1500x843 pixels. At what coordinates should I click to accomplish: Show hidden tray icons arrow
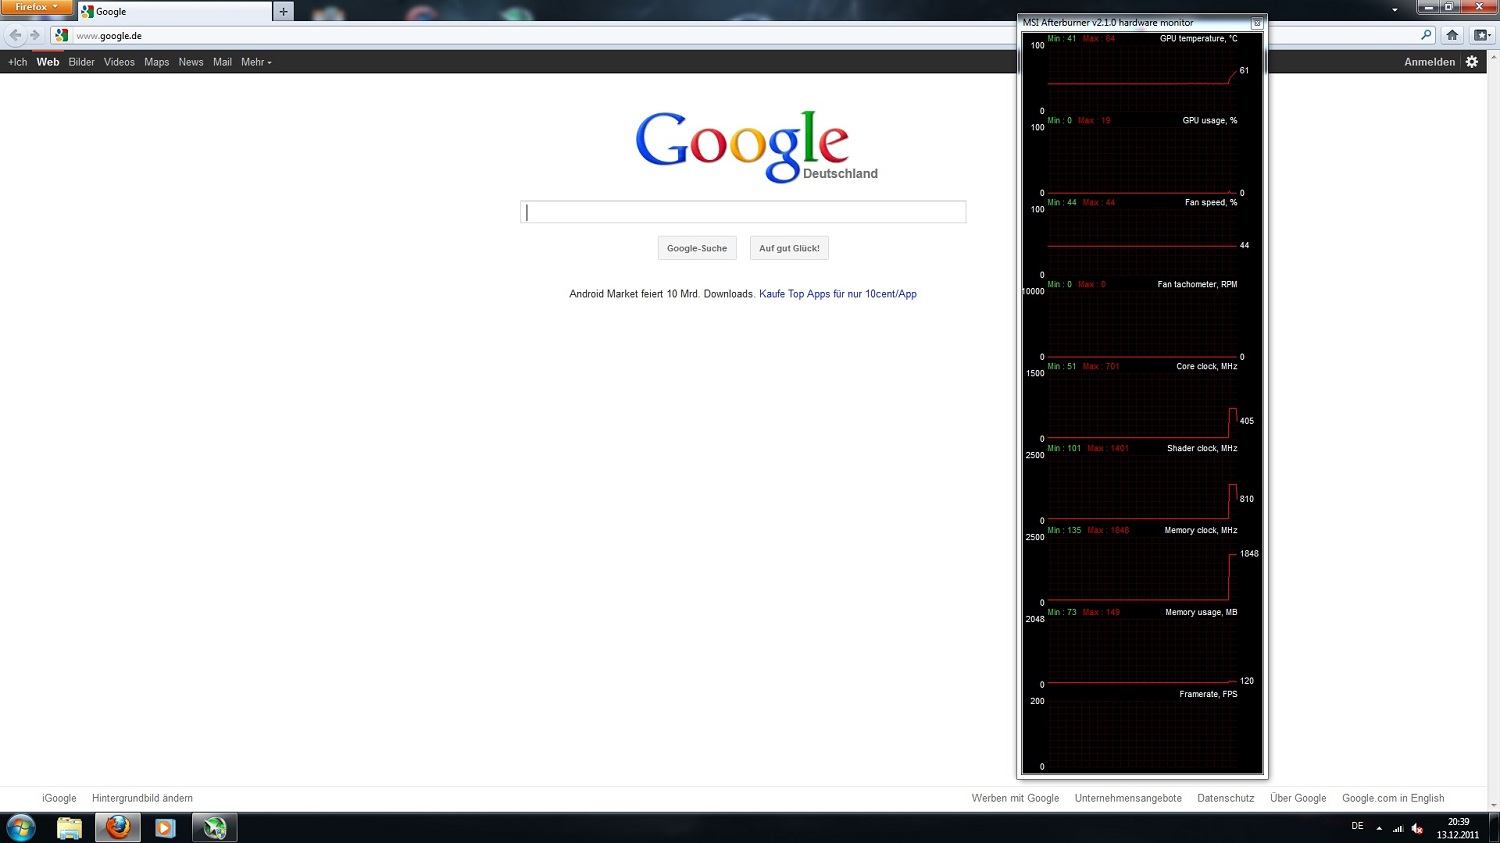coord(1379,828)
